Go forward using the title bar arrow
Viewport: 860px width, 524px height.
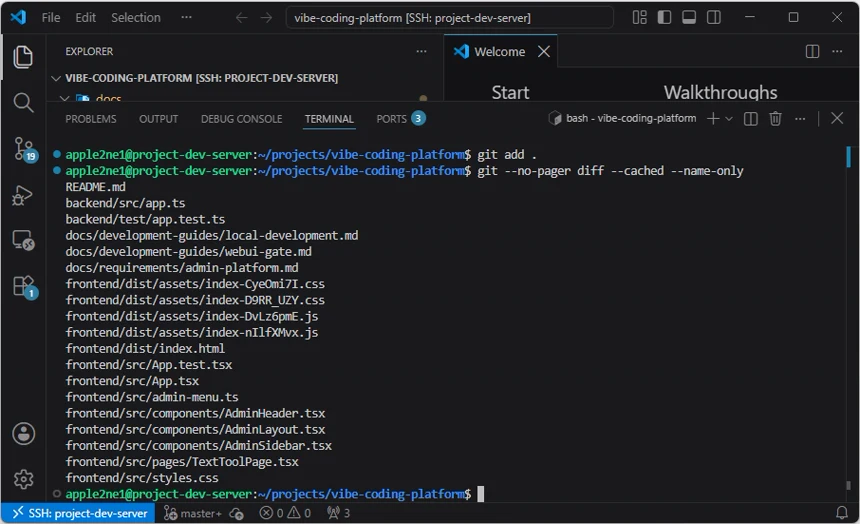(x=266, y=18)
